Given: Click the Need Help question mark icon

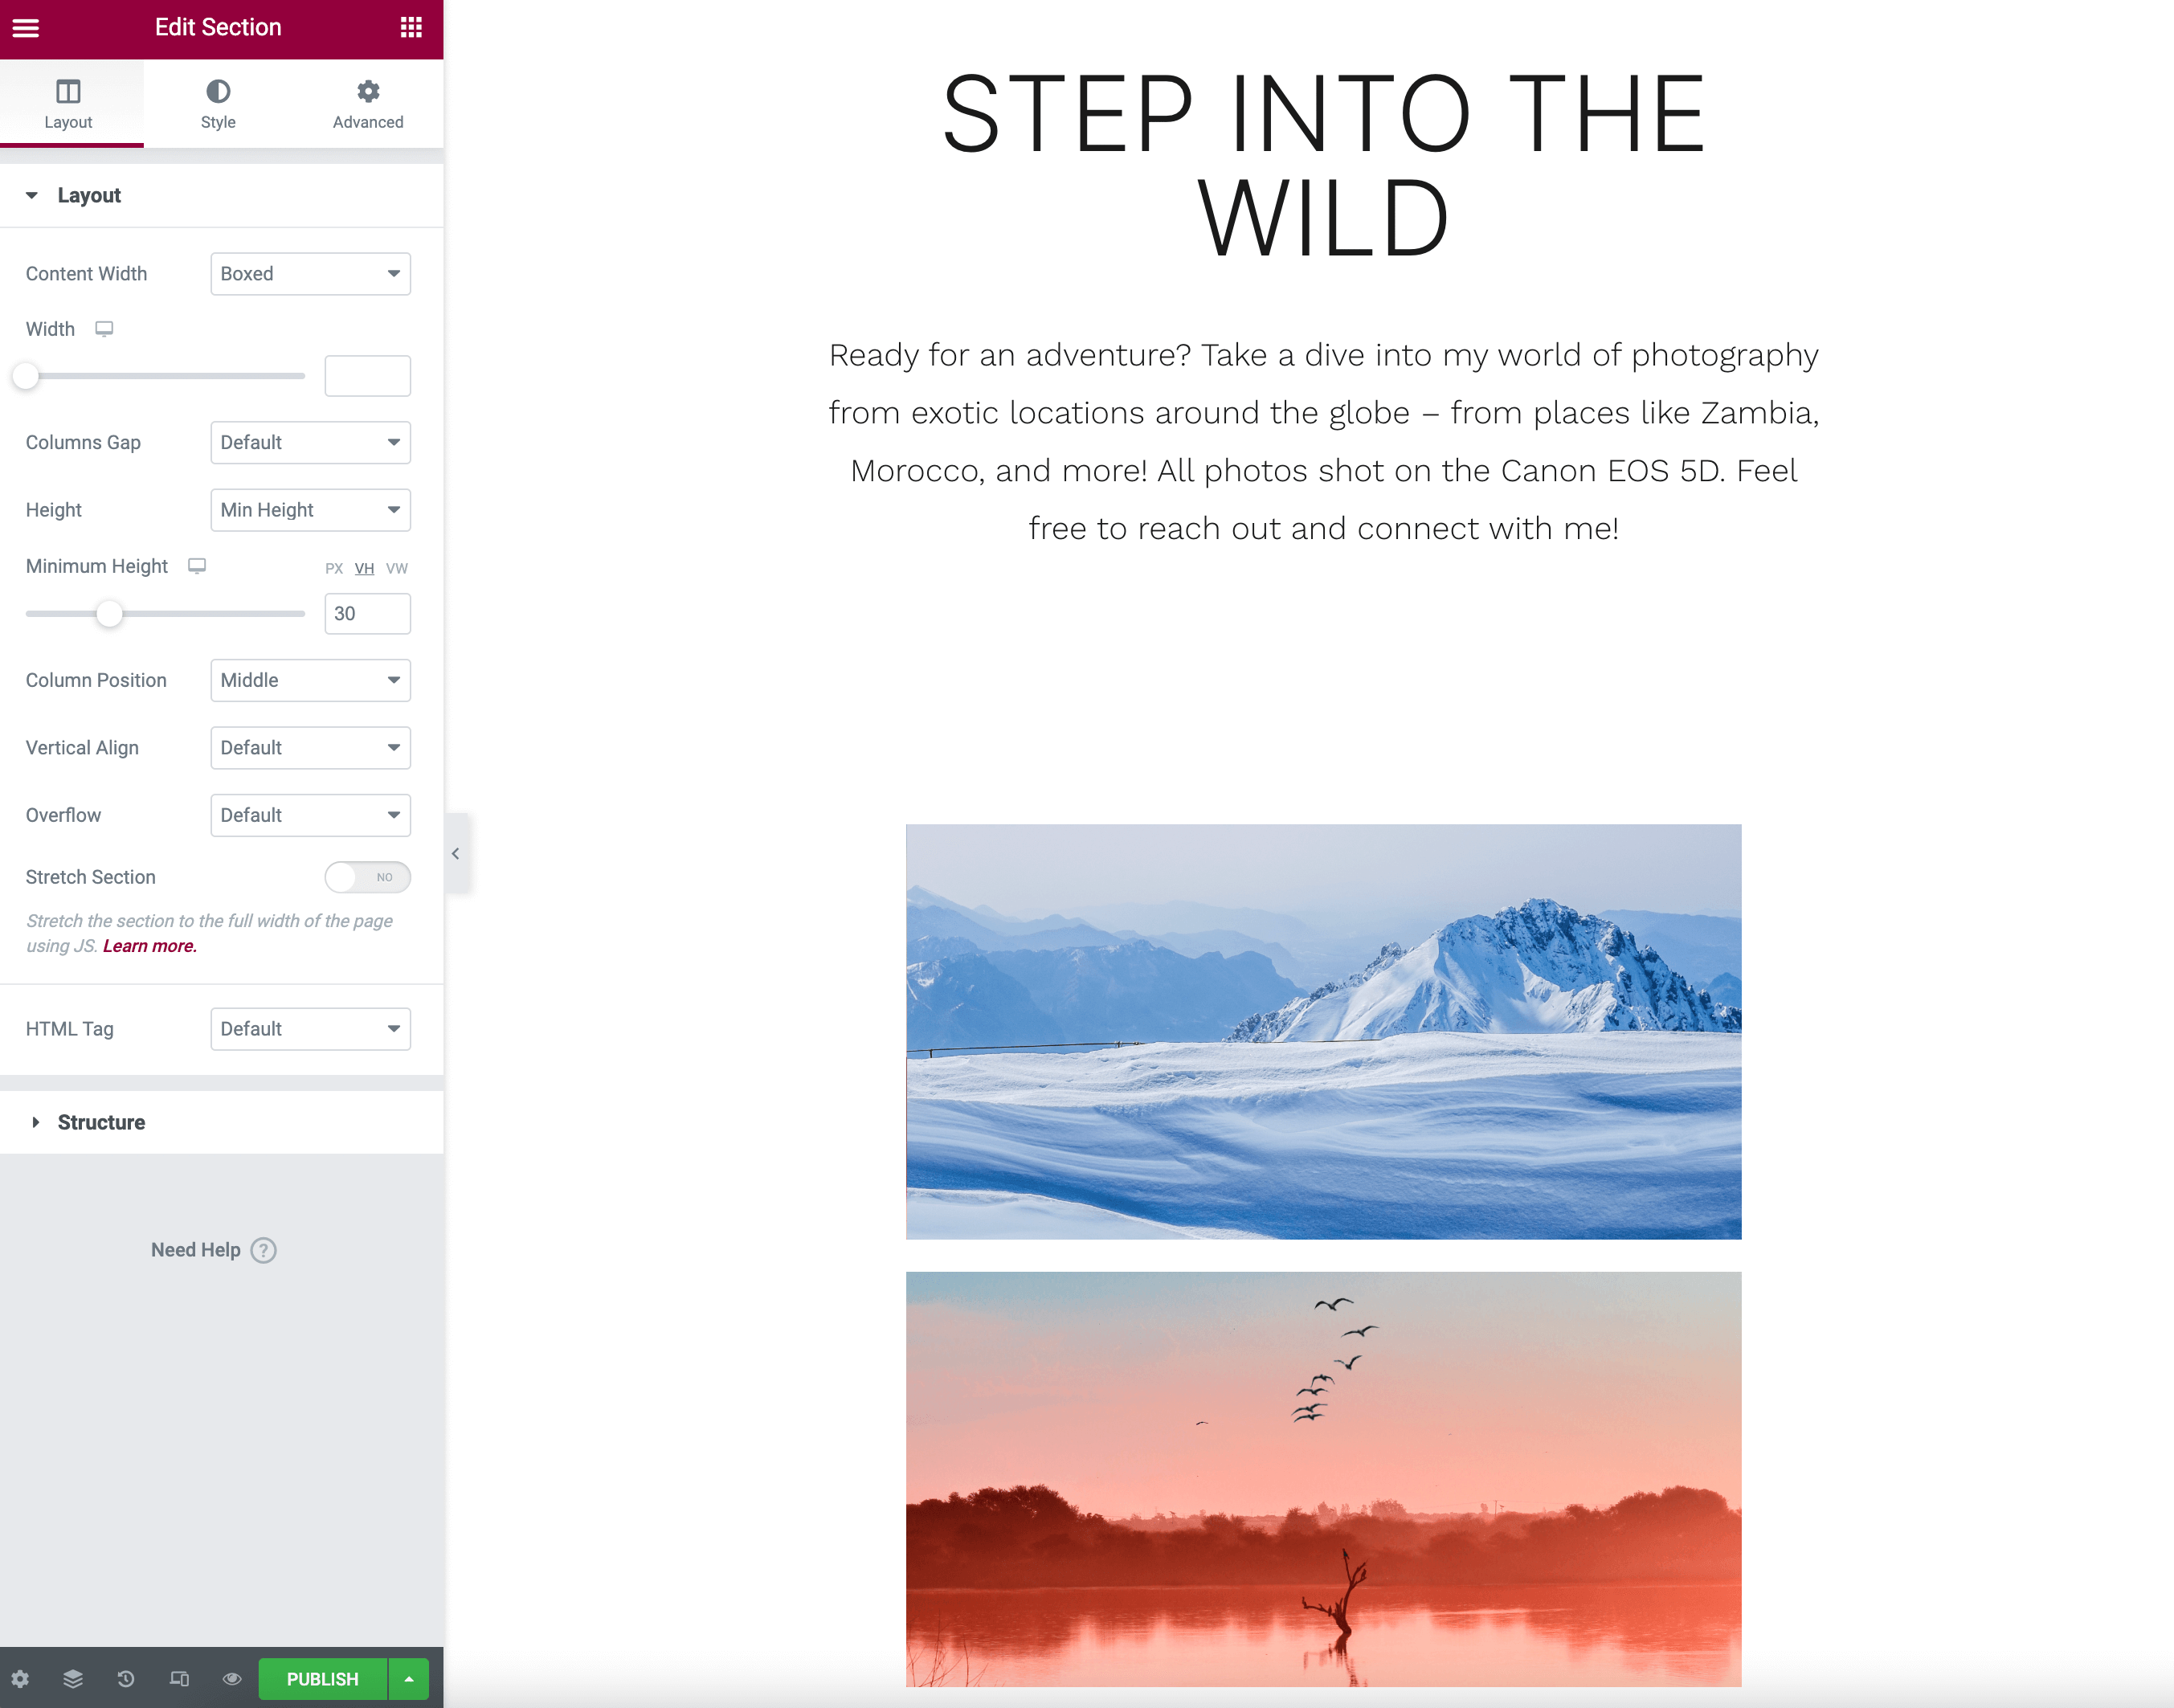Looking at the screenshot, I should (x=264, y=1250).
